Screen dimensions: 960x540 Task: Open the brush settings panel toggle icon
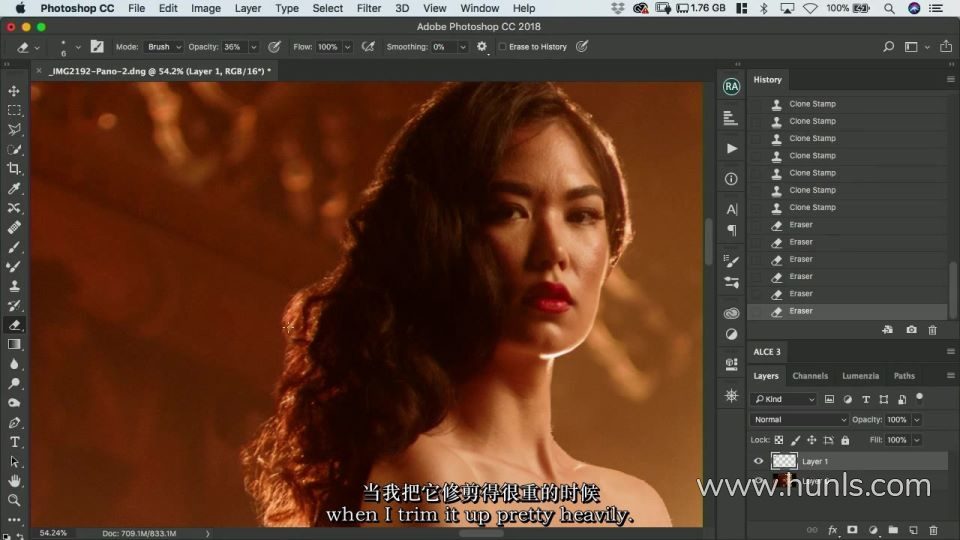coord(97,47)
